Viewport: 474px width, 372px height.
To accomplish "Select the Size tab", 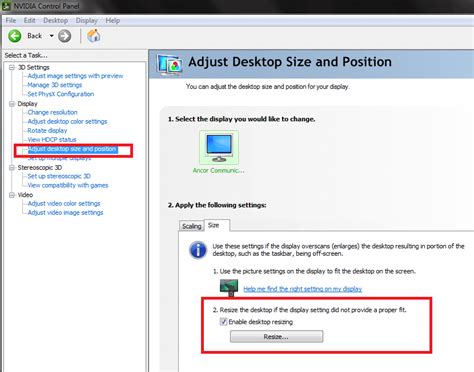I will click(x=217, y=225).
